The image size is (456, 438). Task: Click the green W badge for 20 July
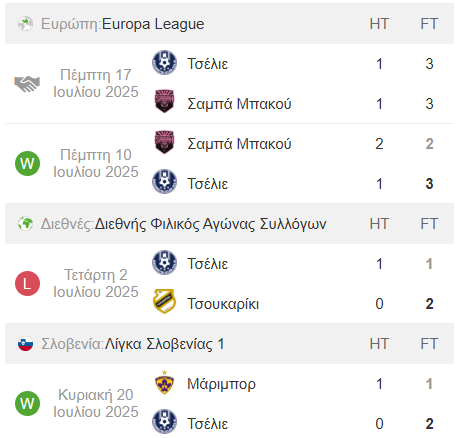pos(27,403)
